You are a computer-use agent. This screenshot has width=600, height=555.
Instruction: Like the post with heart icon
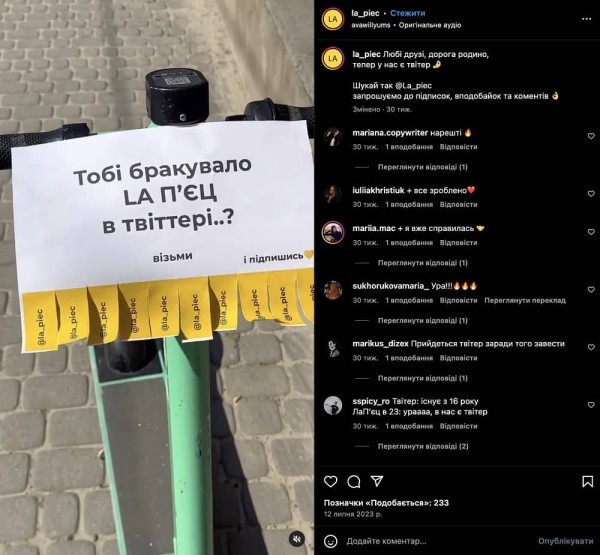tap(331, 481)
